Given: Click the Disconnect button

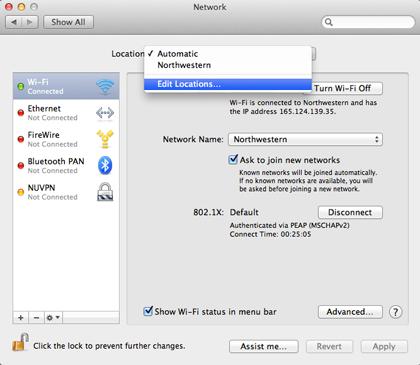Looking at the screenshot, I should click(350, 212).
